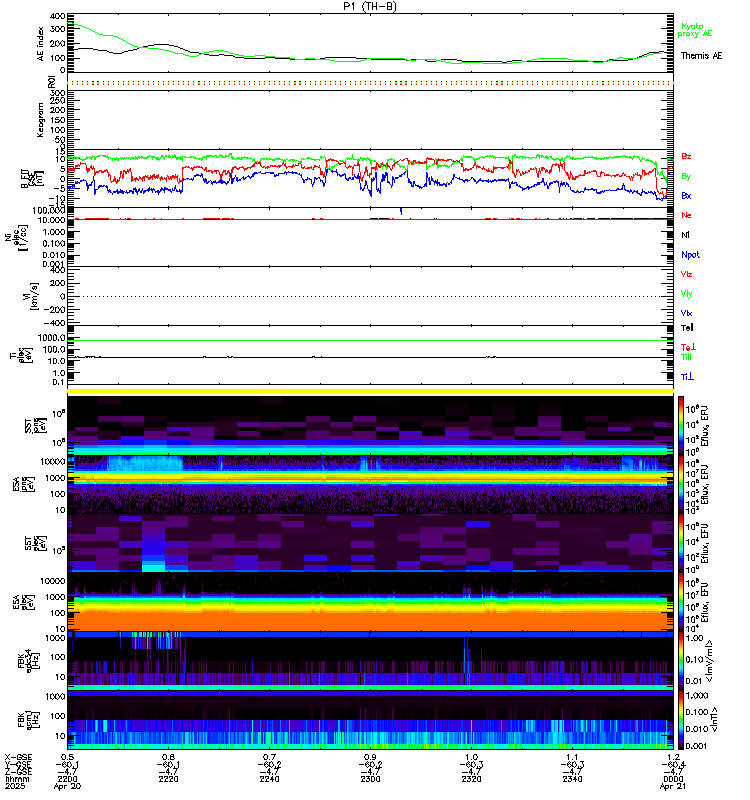The image size is (750, 800).
Task: Pick the green By legend entry
Action: point(686,176)
